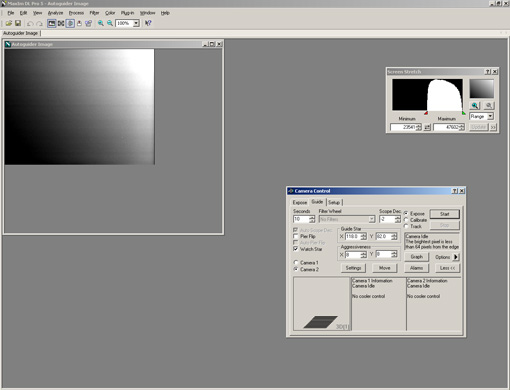Viewport: 510px width, 390px height.
Task: Choose the Camera 1 radio button
Action: (x=295, y=263)
